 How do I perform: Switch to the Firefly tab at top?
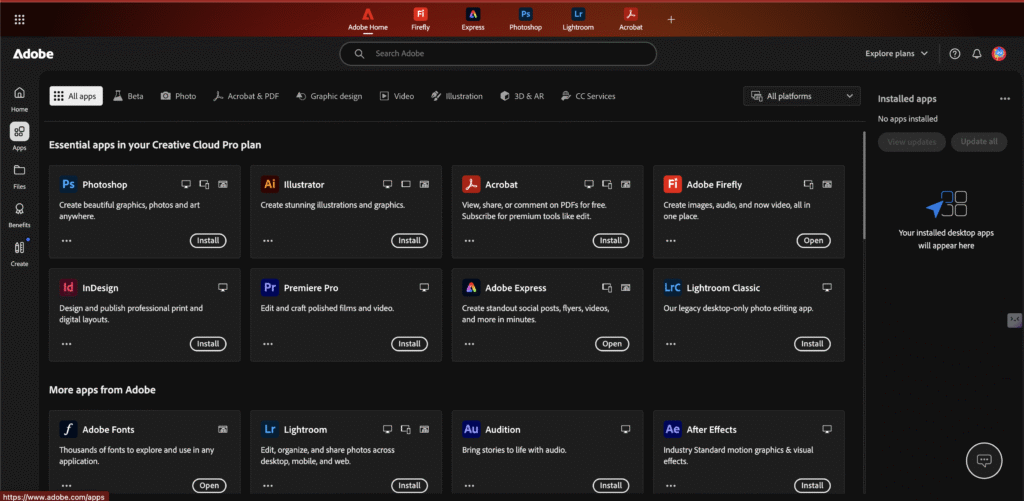coord(421,20)
